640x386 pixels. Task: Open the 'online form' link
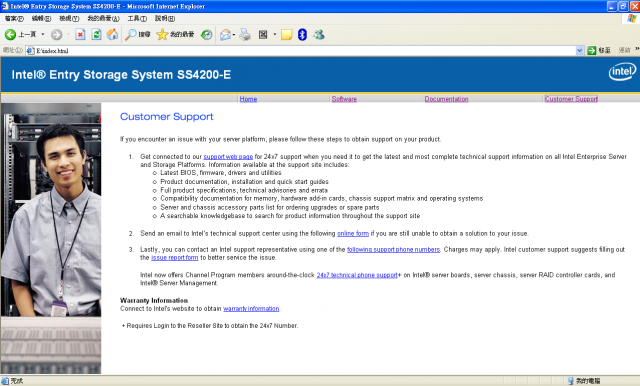(x=353, y=233)
